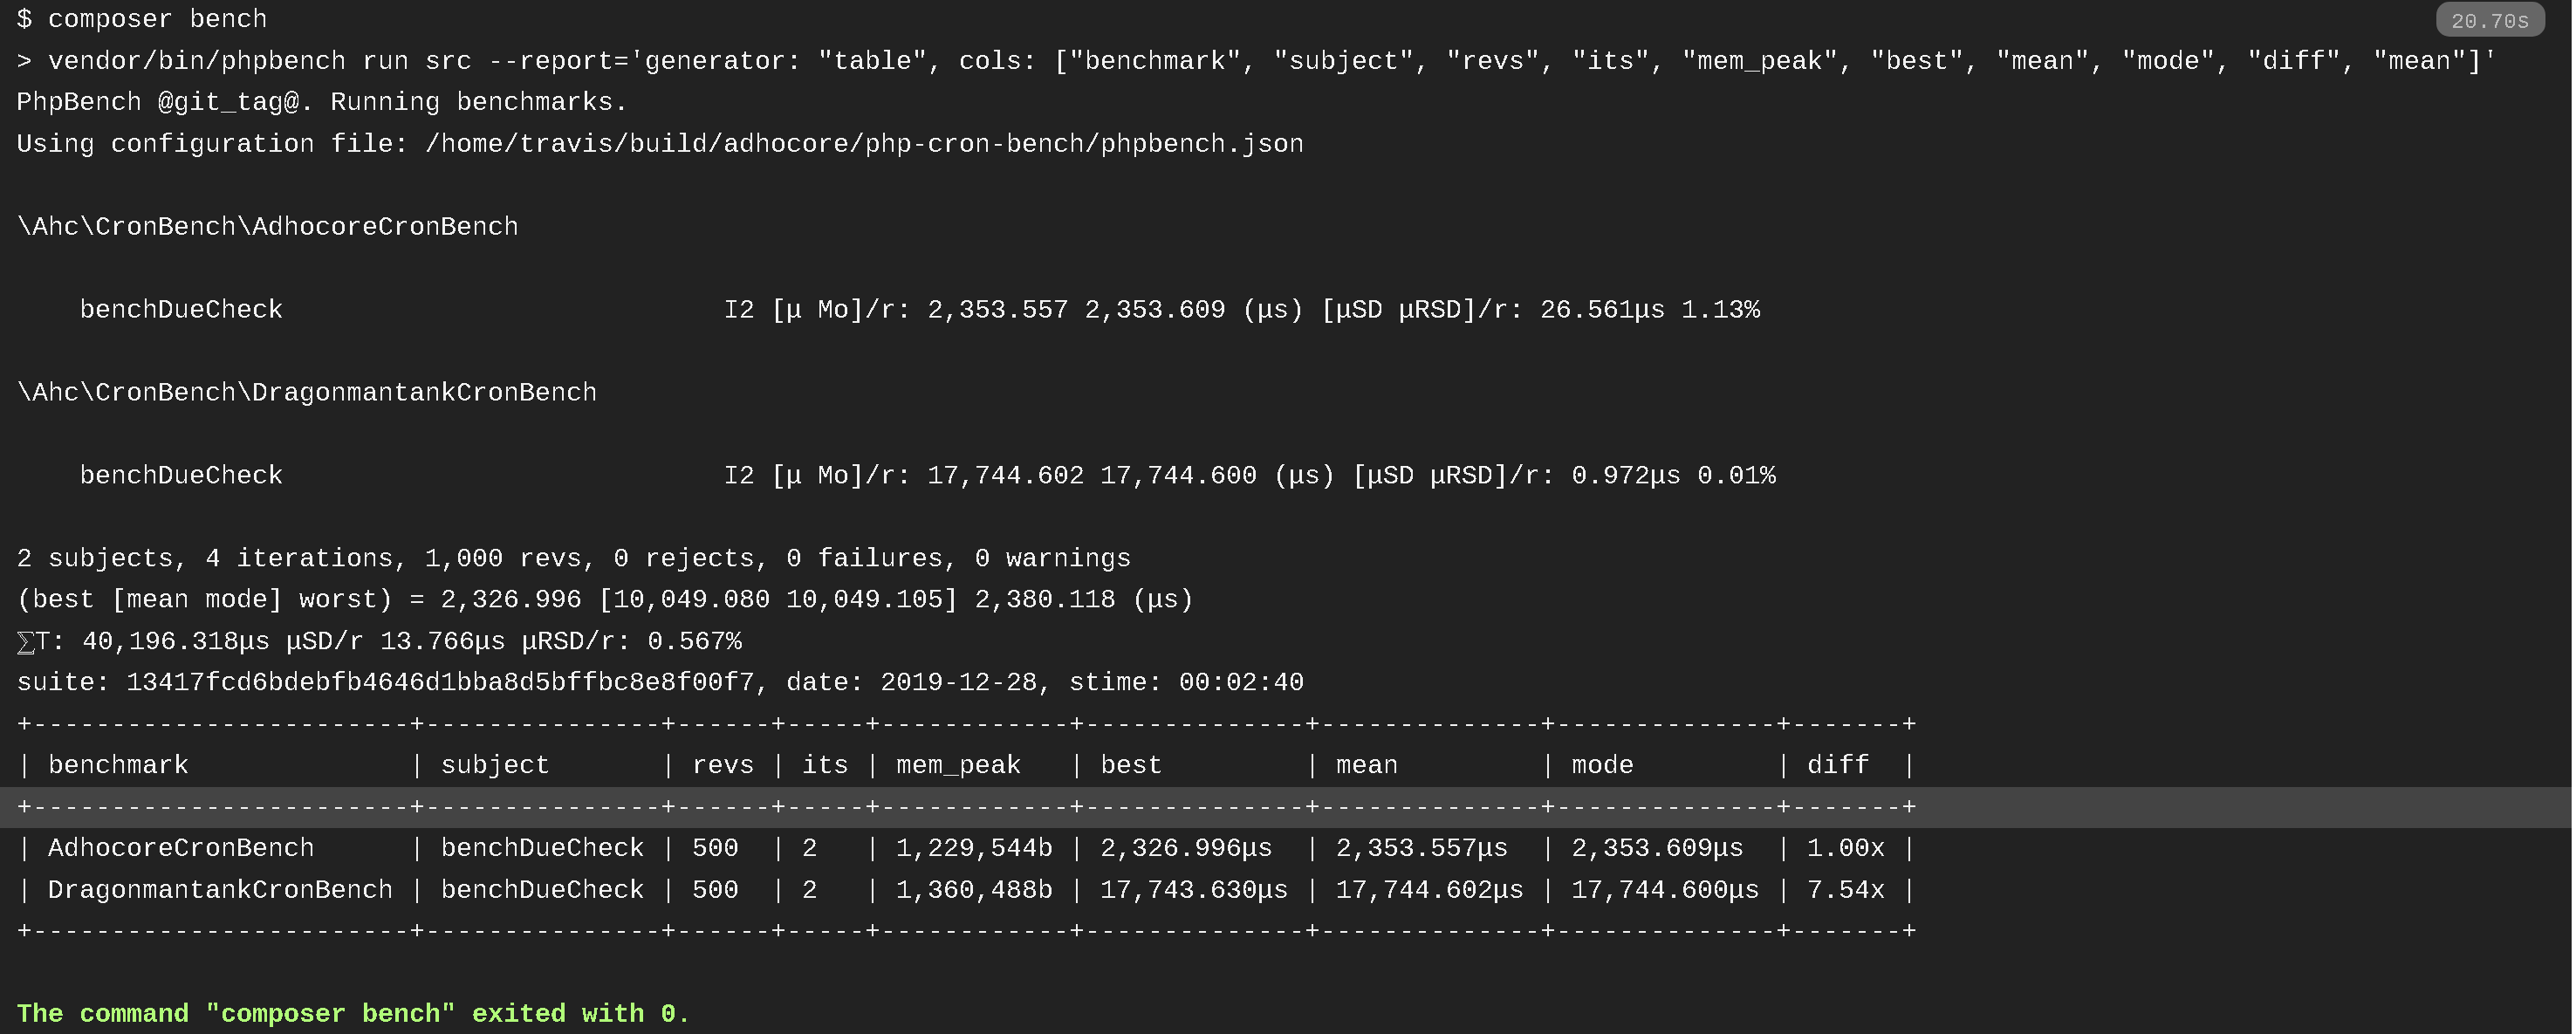Screen dimensions: 2576x1034
Task: Click the '(best [mean mode] worst)' statistics line
Action: tap(605, 600)
